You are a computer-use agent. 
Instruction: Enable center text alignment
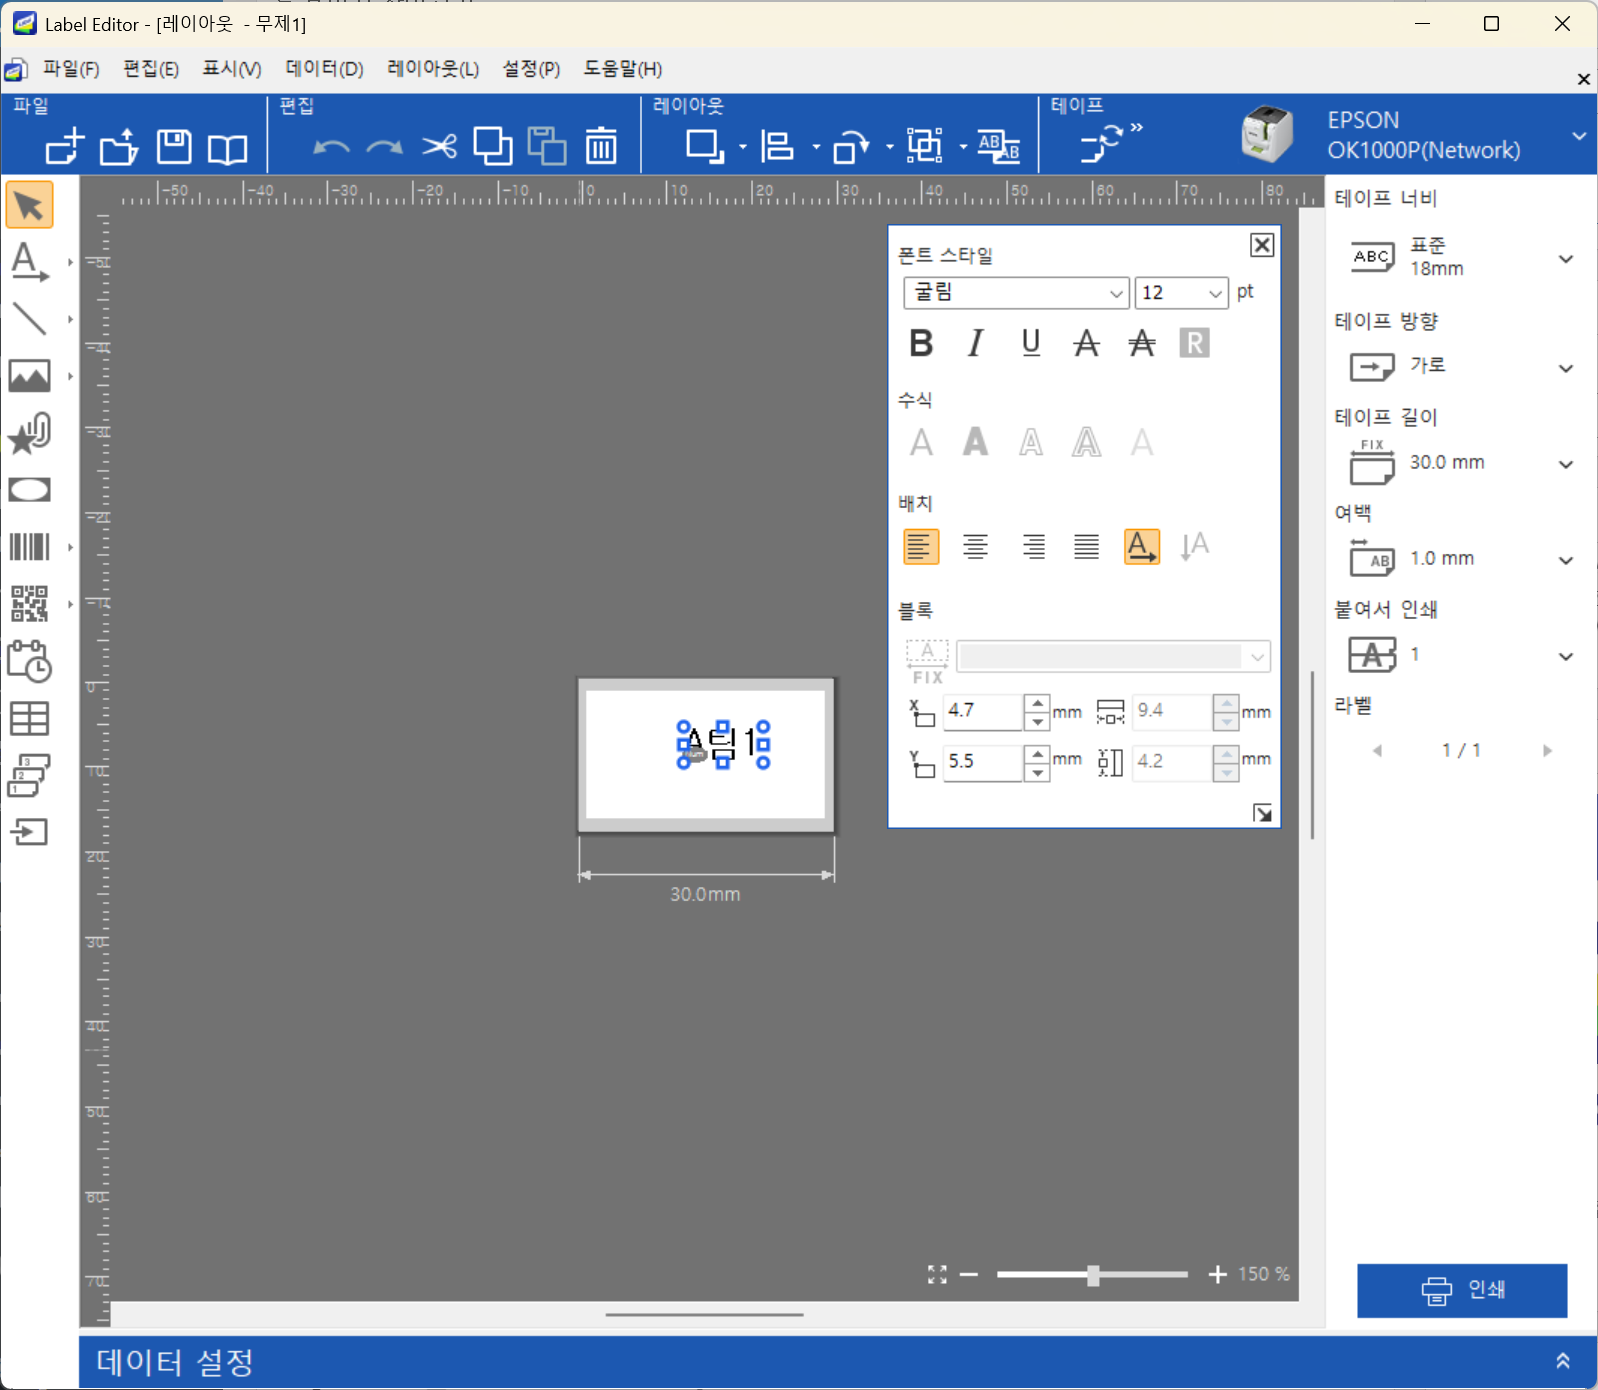(x=976, y=546)
